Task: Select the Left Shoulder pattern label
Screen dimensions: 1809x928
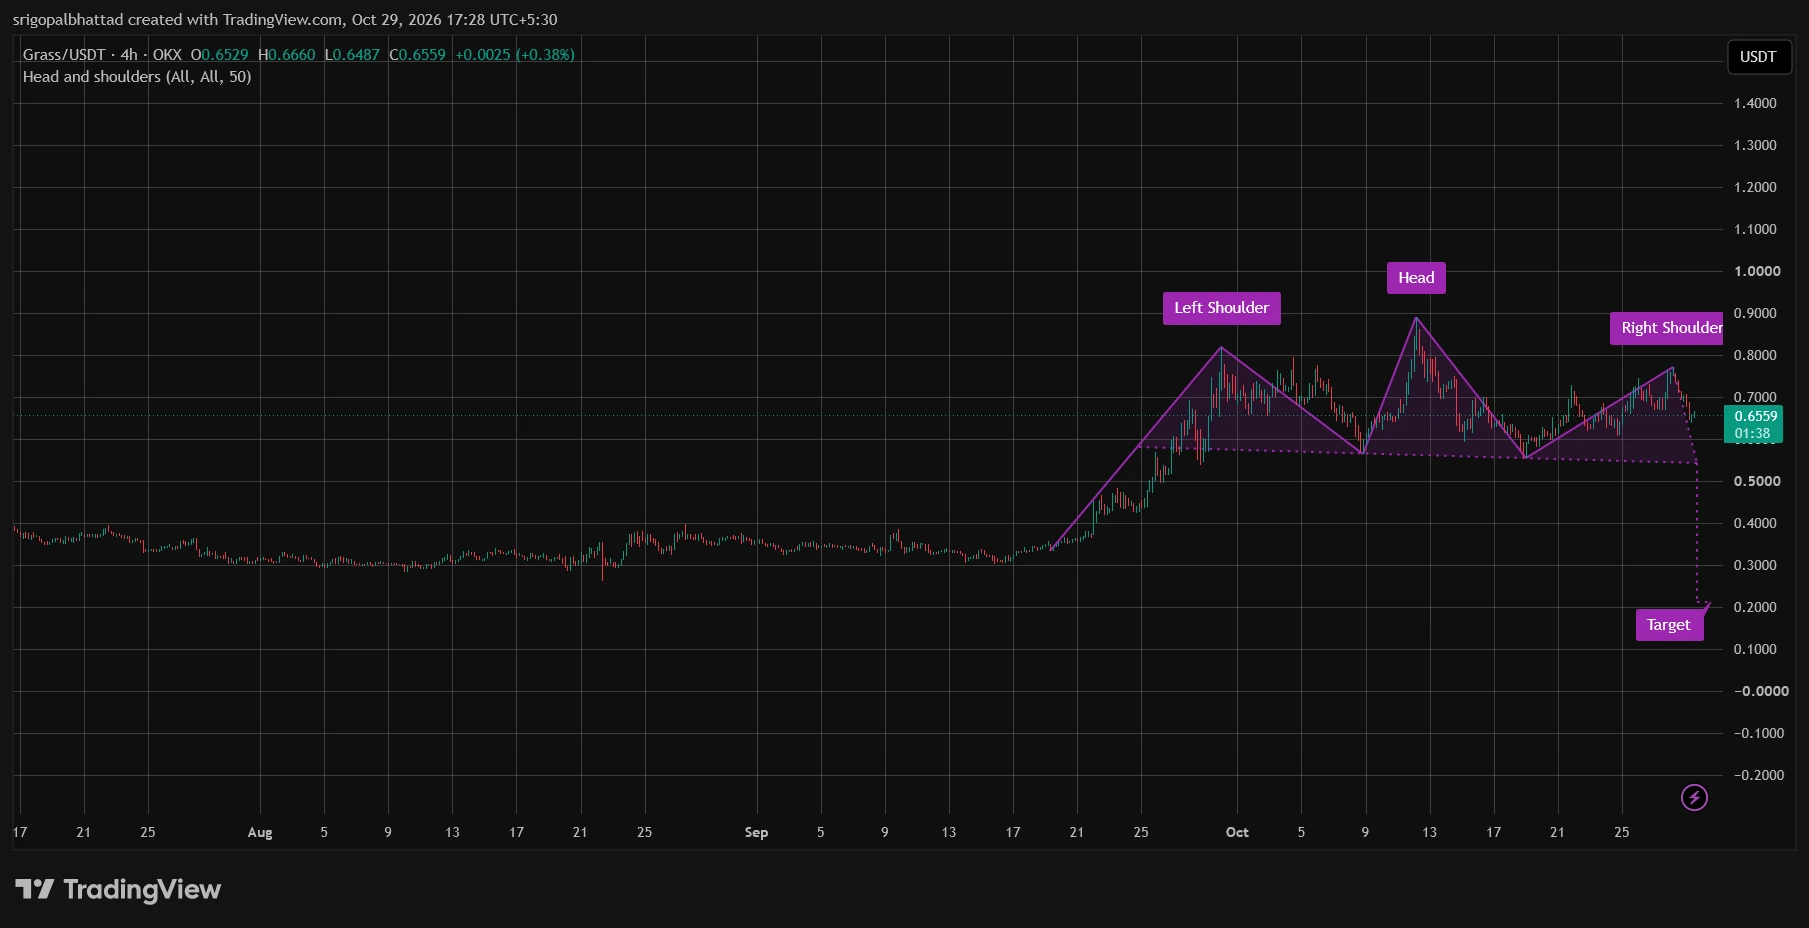Action: [1221, 308]
